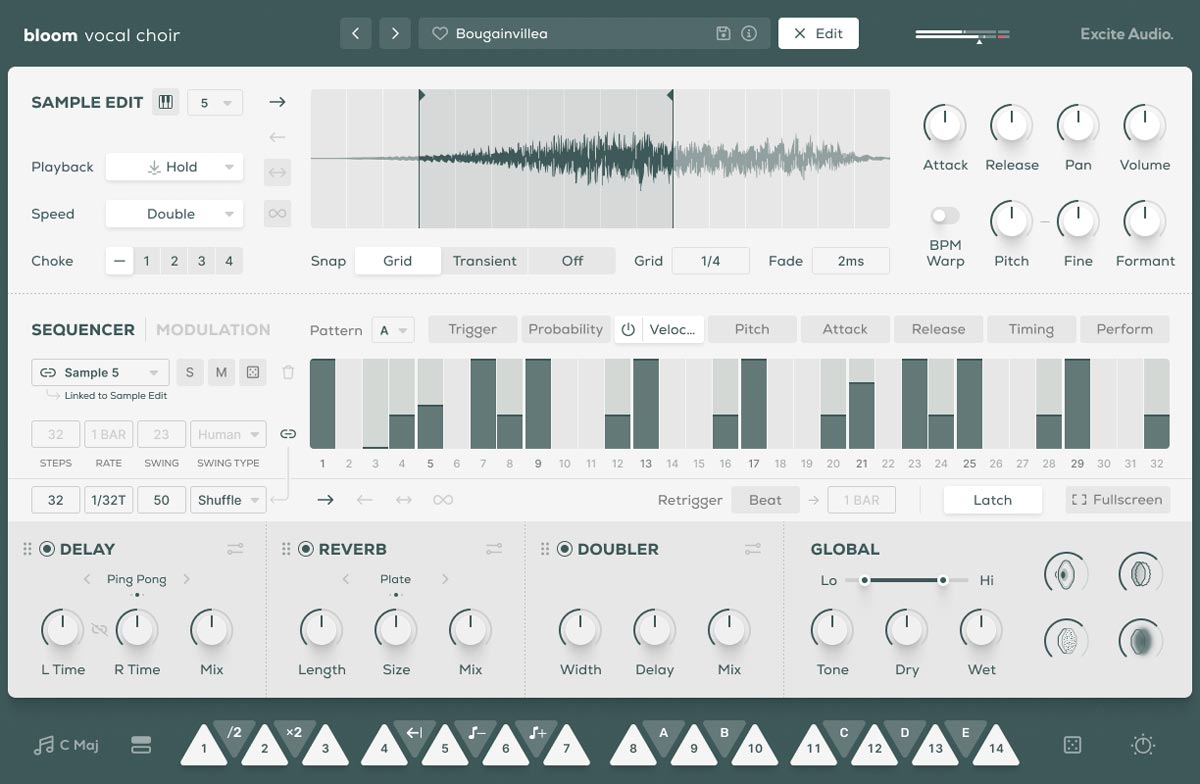
Task: Click the infinity loop icon near Speed
Action: click(x=277, y=213)
